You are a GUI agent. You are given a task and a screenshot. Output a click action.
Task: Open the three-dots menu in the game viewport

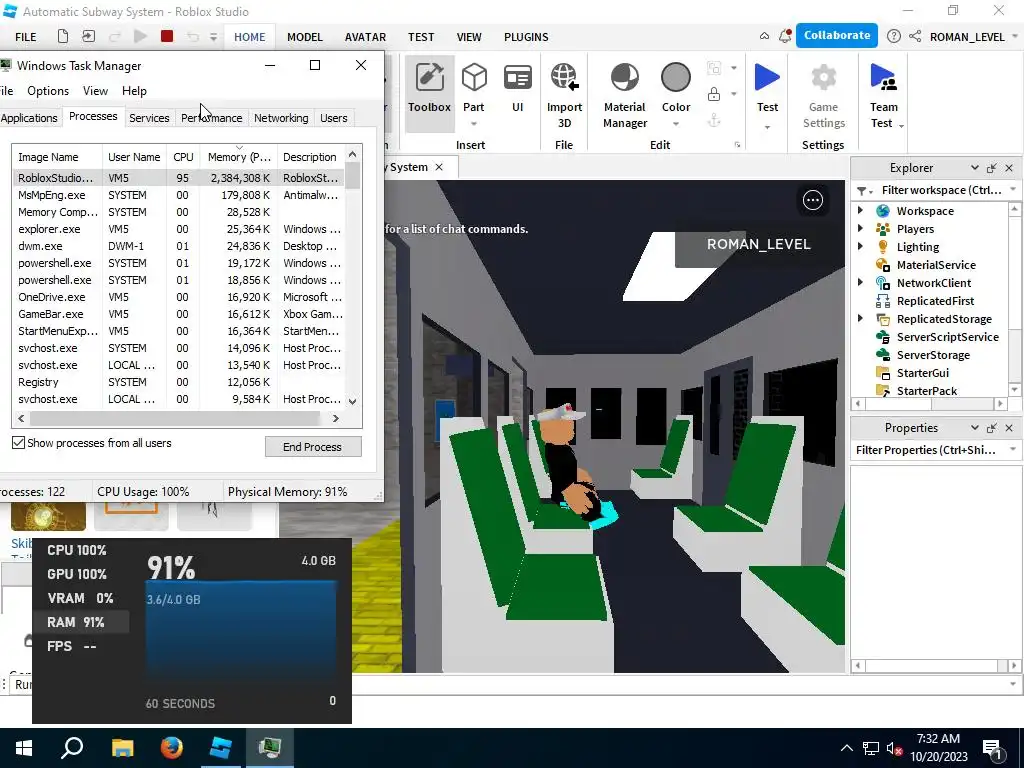[812, 200]
